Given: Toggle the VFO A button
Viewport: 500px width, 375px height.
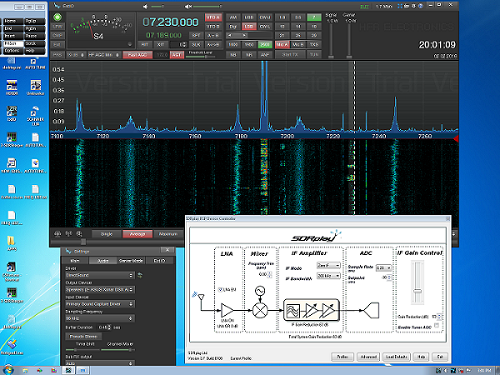Looking at the screenshot, I should pos(213,17).
